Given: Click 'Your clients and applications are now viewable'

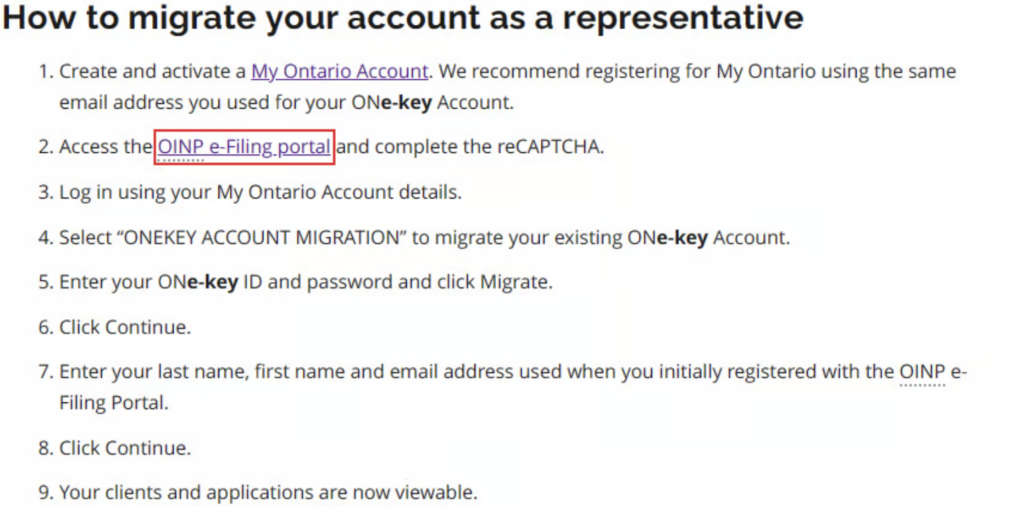Looking at the screenshot, I should tap(268, 492).
